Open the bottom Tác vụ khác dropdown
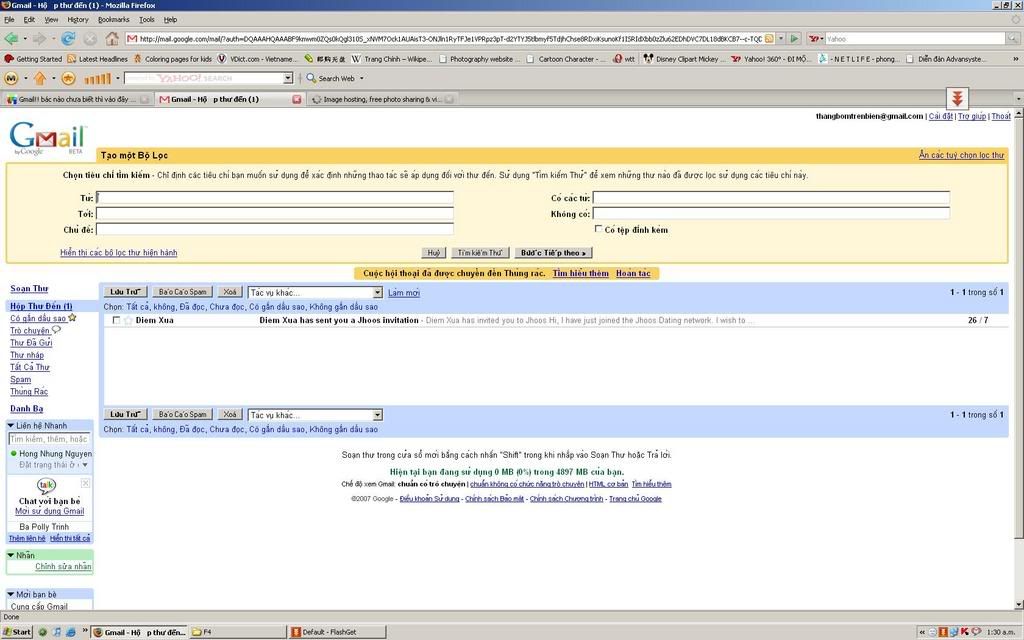The height and width of the screenshot is (640, 1024). pos(315,415)
